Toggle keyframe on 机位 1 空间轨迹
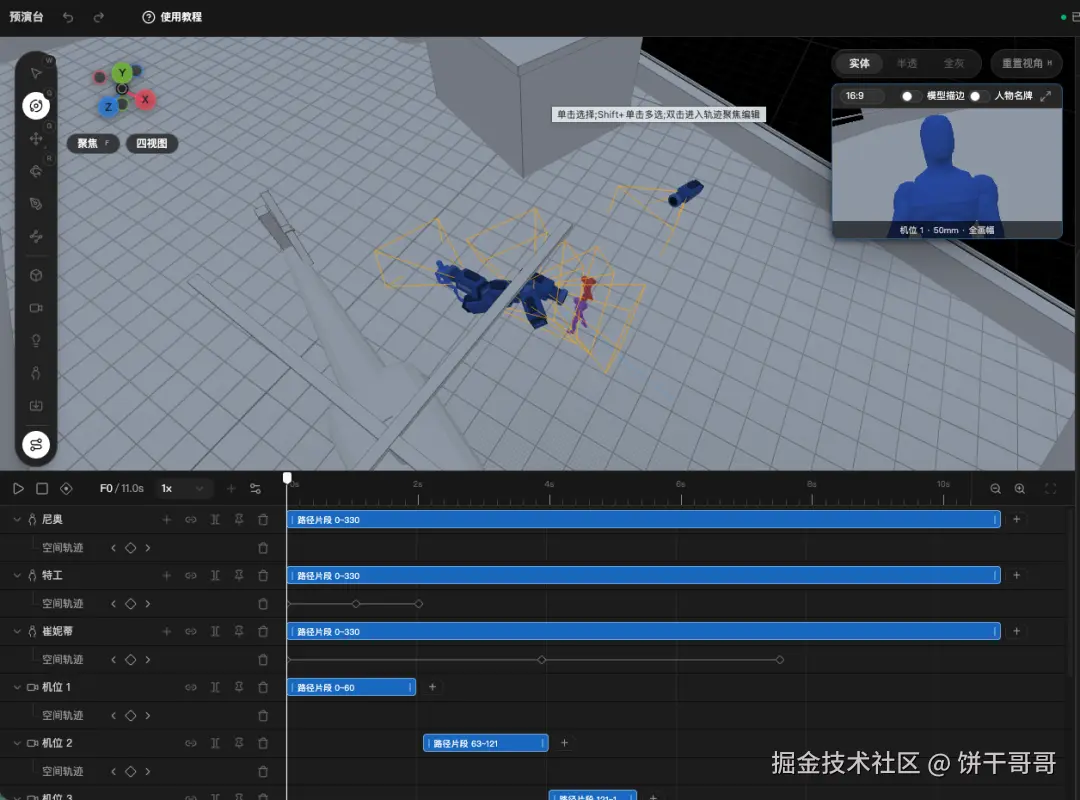 (x=130, y=715)
